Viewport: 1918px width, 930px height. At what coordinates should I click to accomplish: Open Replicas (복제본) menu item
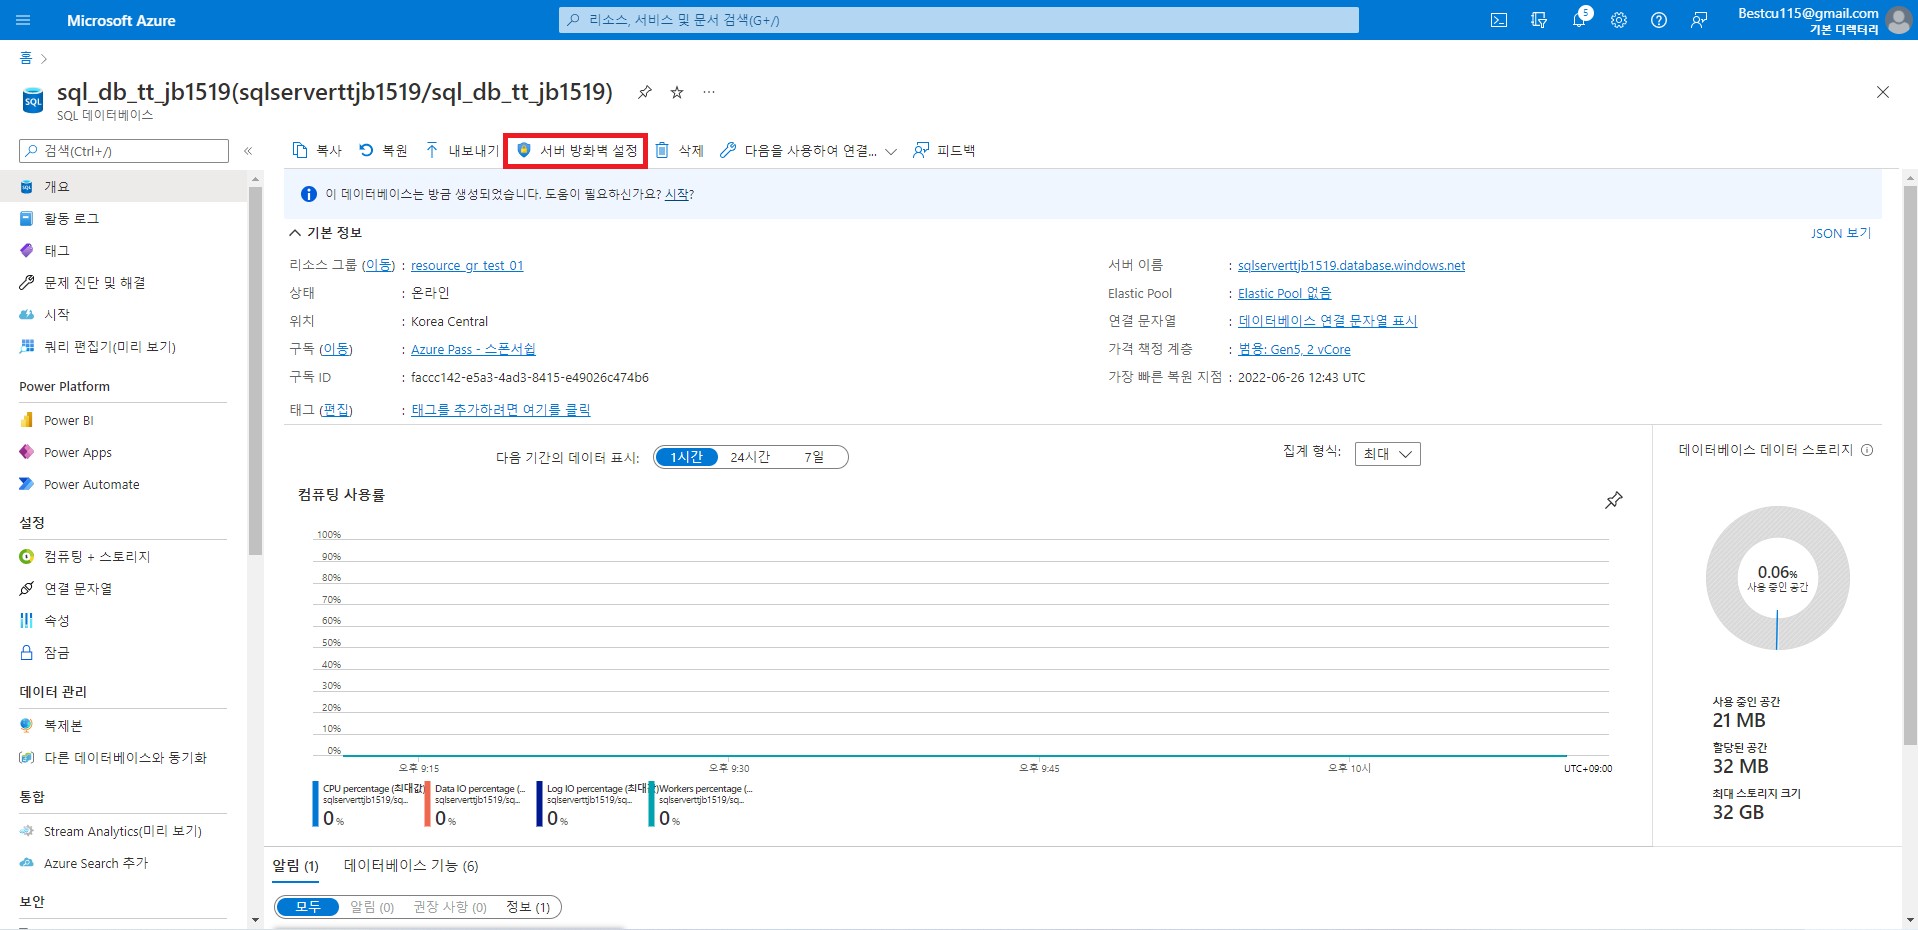click(124, 726)
